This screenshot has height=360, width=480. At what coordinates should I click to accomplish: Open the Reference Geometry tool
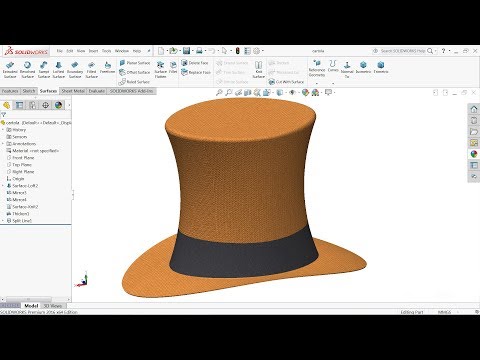click(x=317, y=68)
